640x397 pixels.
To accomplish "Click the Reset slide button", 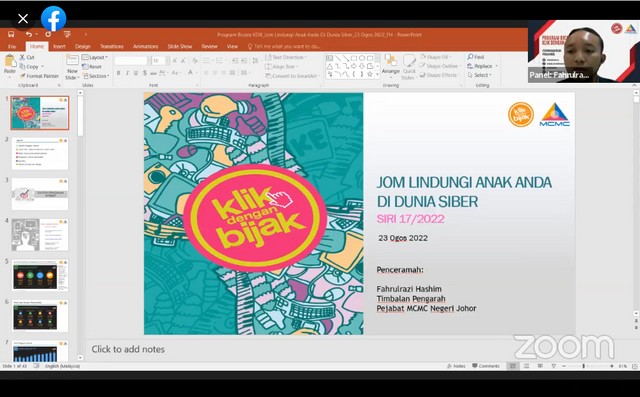I will 92,67.
